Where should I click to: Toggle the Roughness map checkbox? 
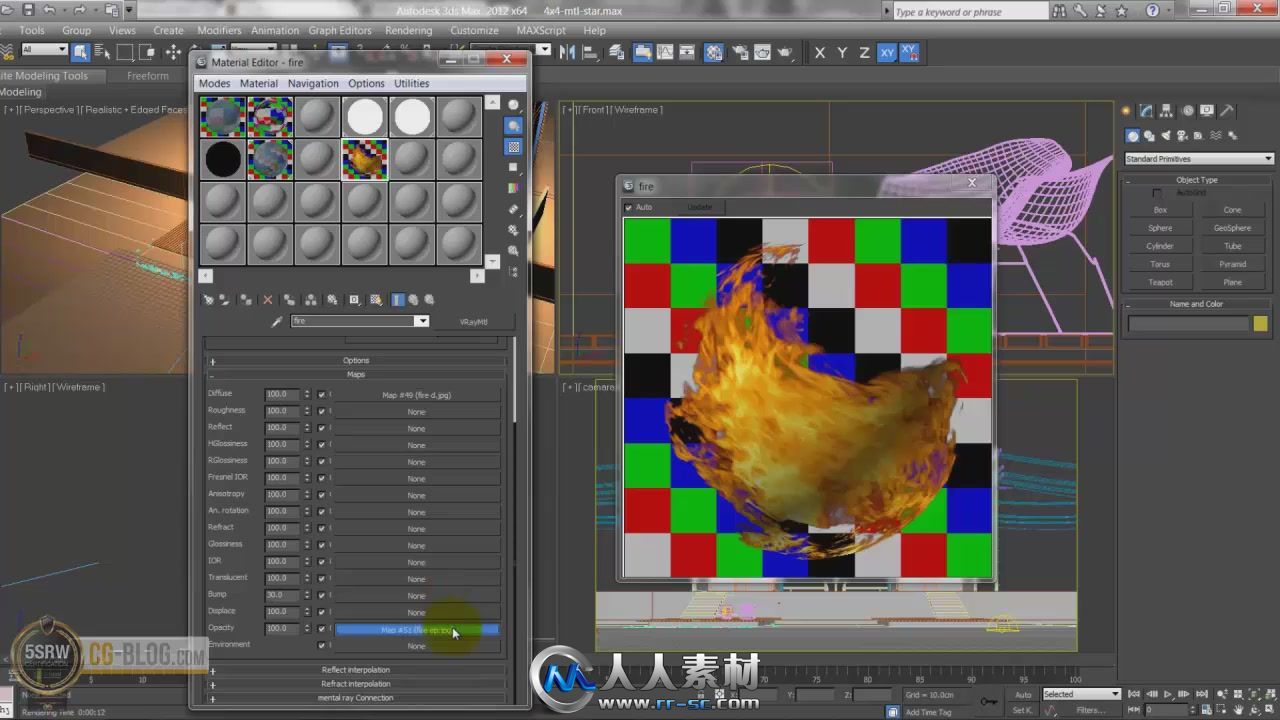tap(322, 411)
